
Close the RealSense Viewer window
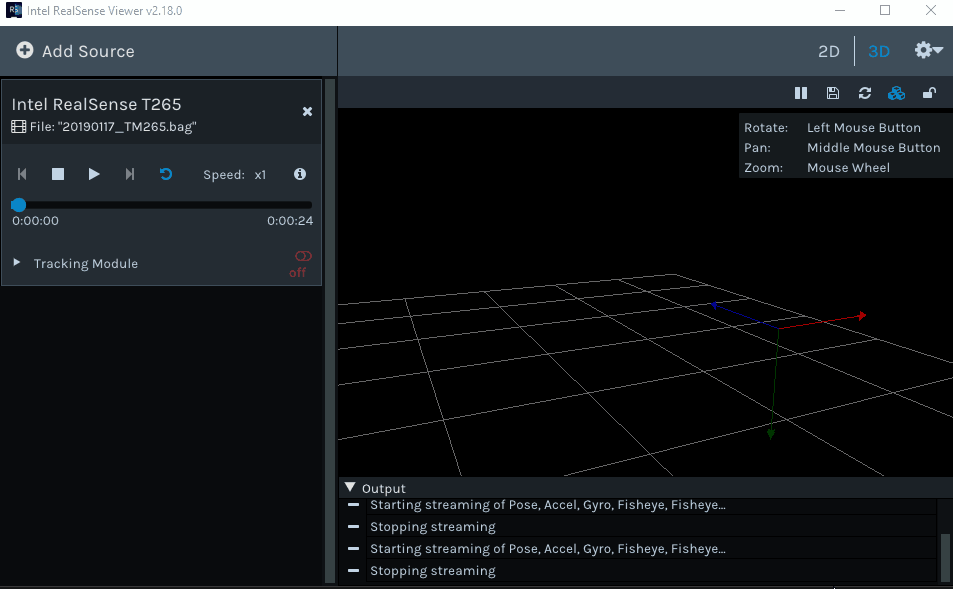pyautogui.click(x=931, y=10)
